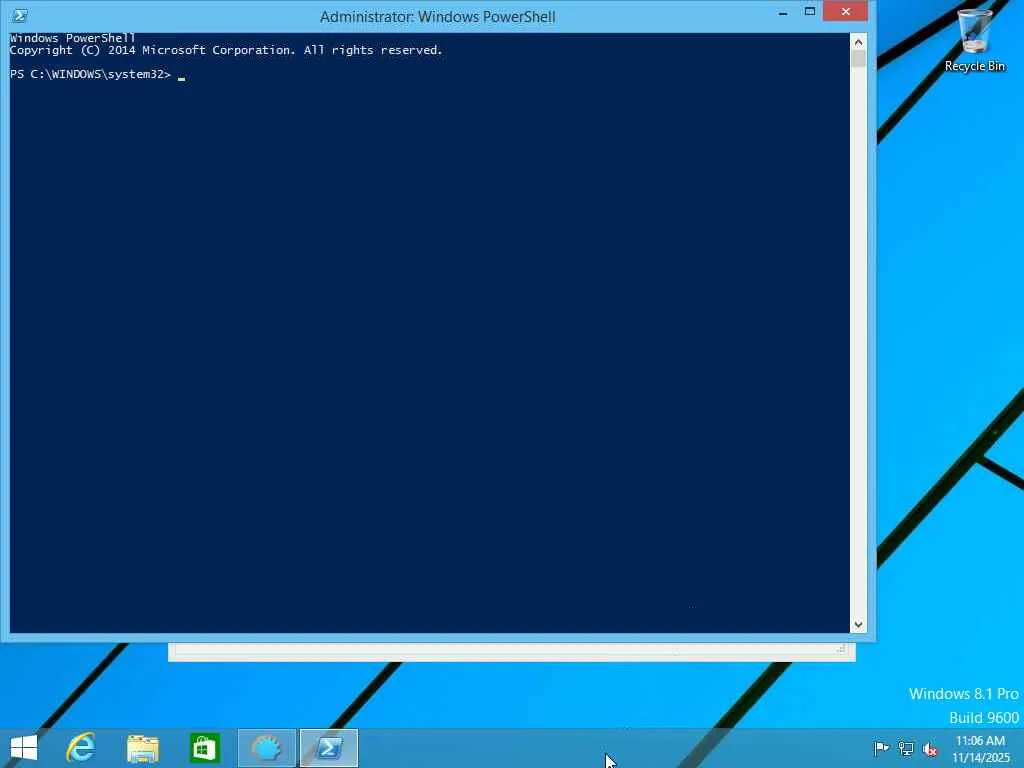
Task: Open the network status tray icon
Action: [x=906, y=748]
